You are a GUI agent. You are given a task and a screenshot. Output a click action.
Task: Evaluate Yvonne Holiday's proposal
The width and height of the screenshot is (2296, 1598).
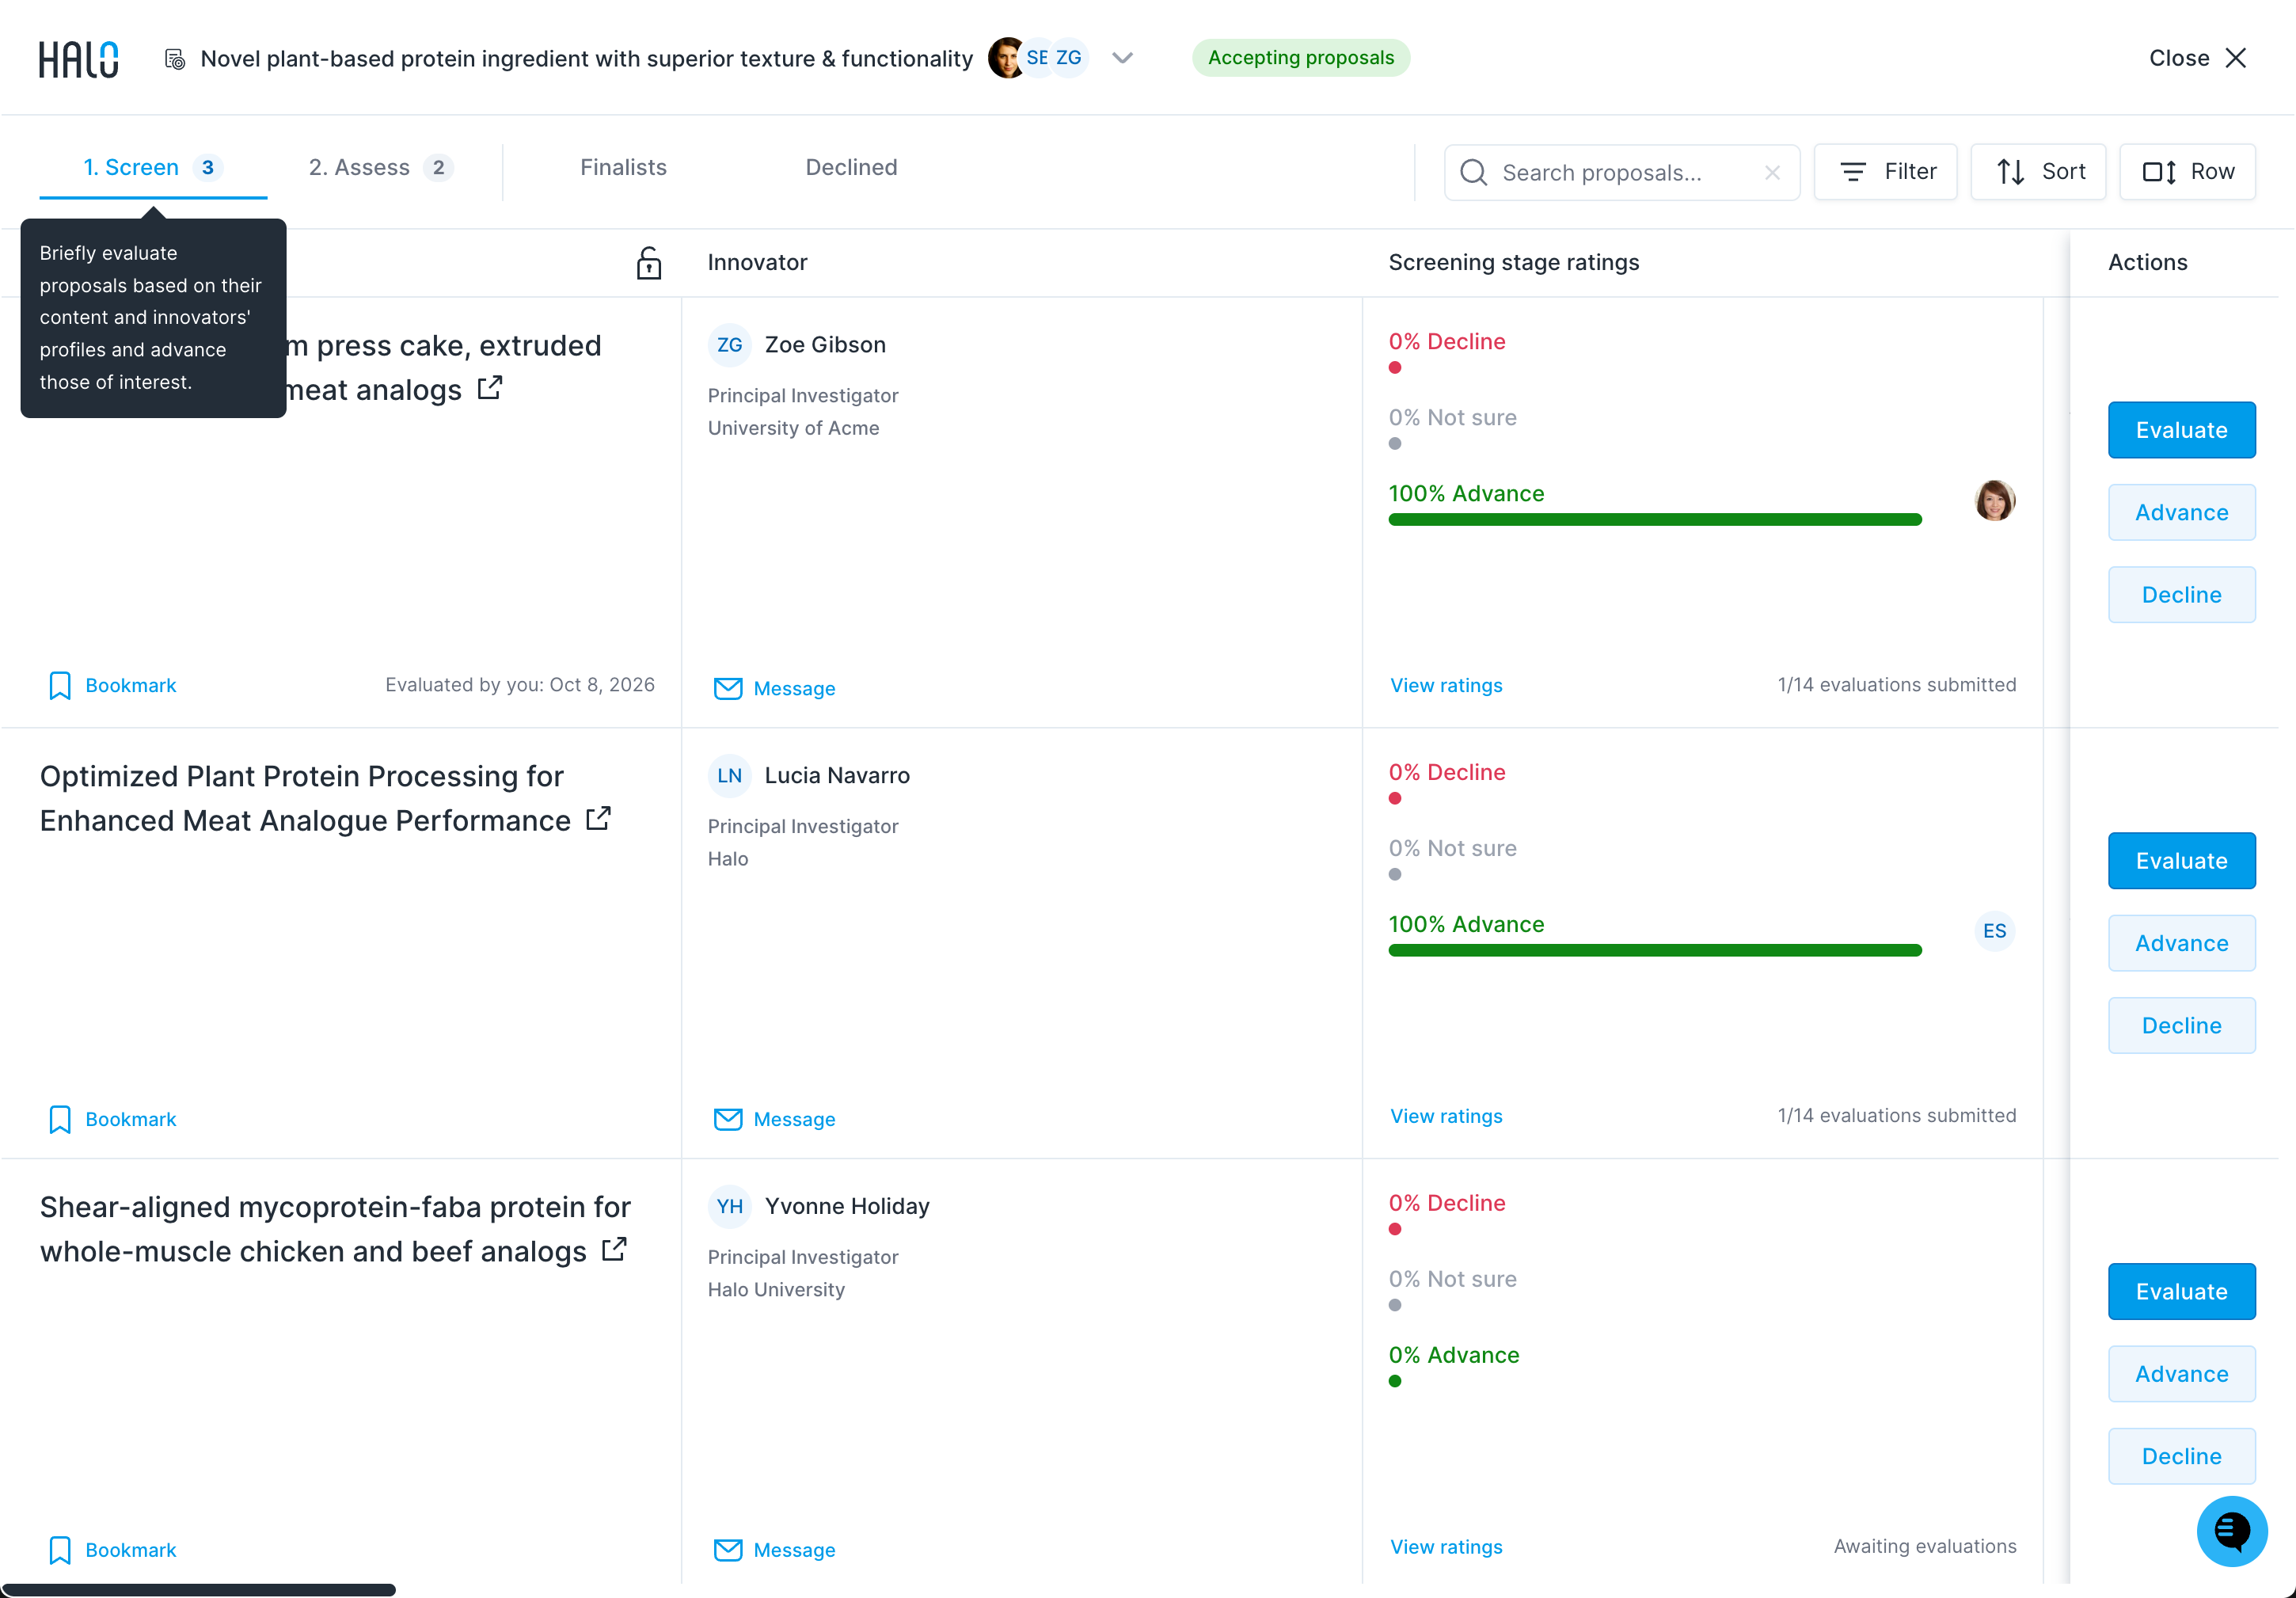tap(2181, 1292)
